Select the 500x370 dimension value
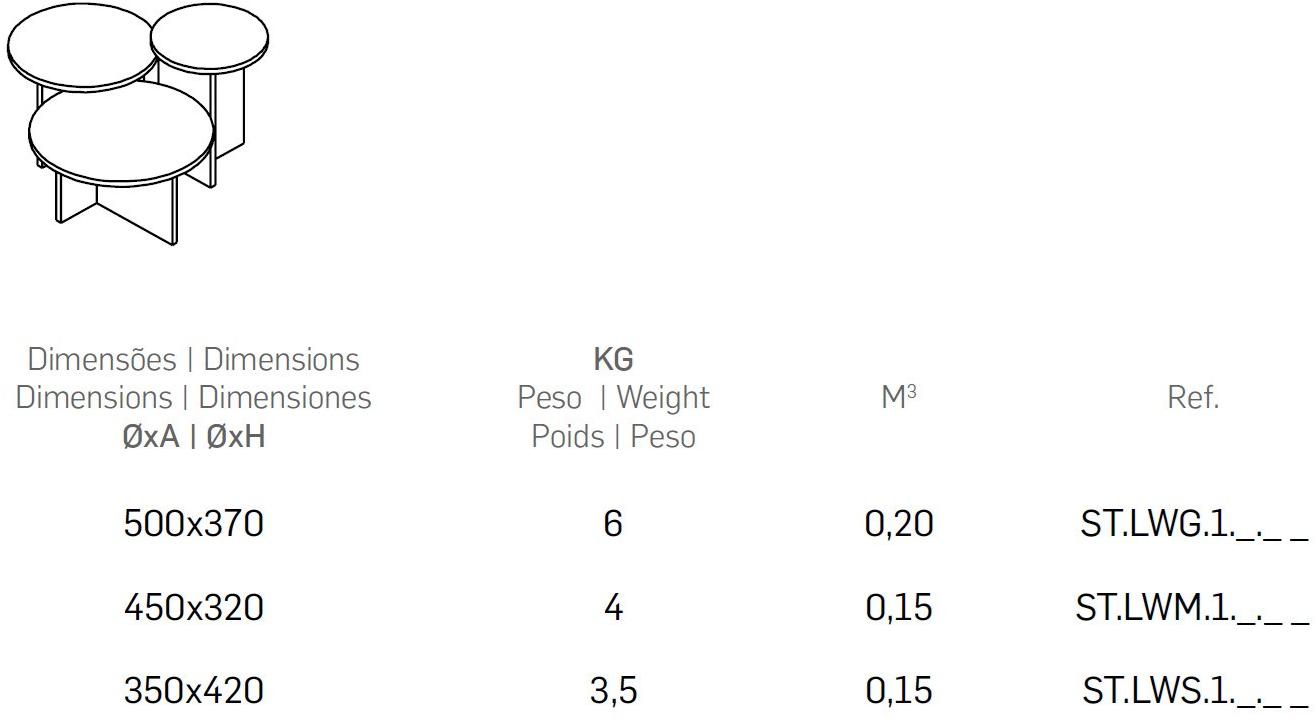This screenshot has height=723, width=1316. coord(193,524)
